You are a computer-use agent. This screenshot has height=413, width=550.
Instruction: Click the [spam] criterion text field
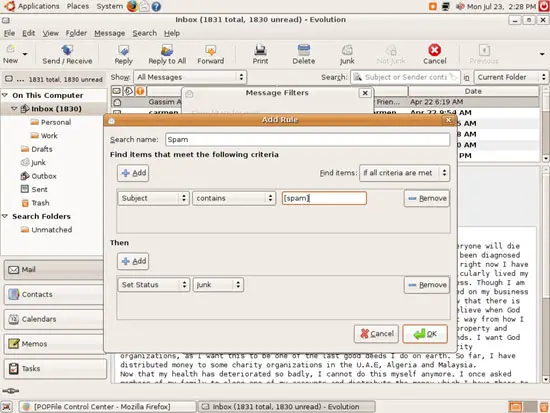coord(324,198)
